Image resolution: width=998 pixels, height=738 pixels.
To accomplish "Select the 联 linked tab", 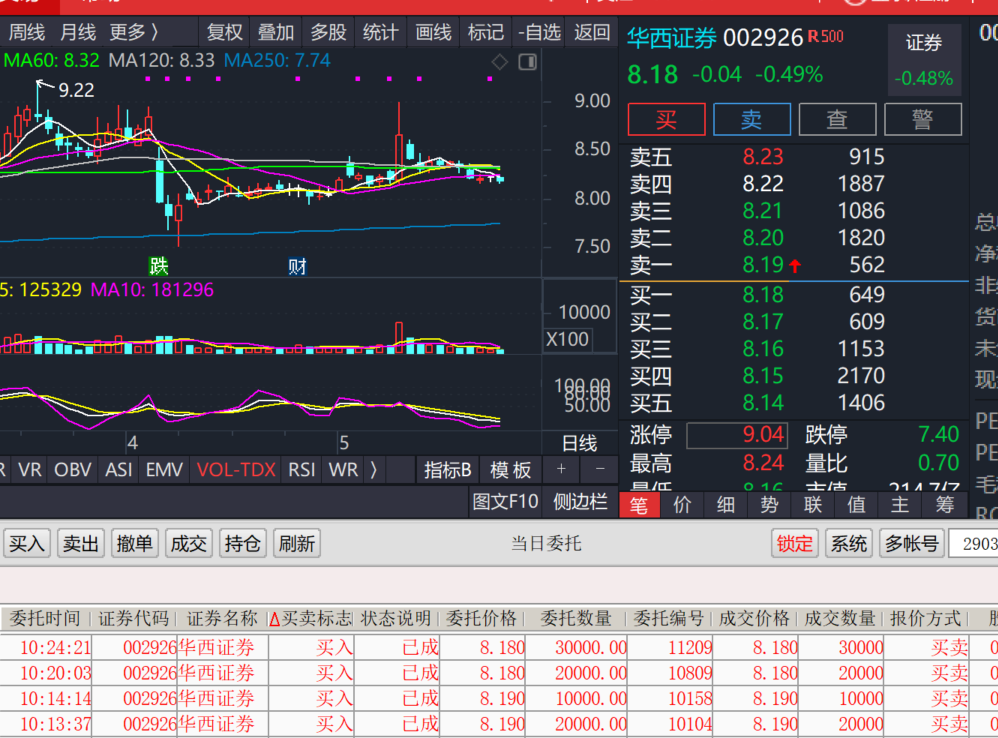I will point(813,505).
